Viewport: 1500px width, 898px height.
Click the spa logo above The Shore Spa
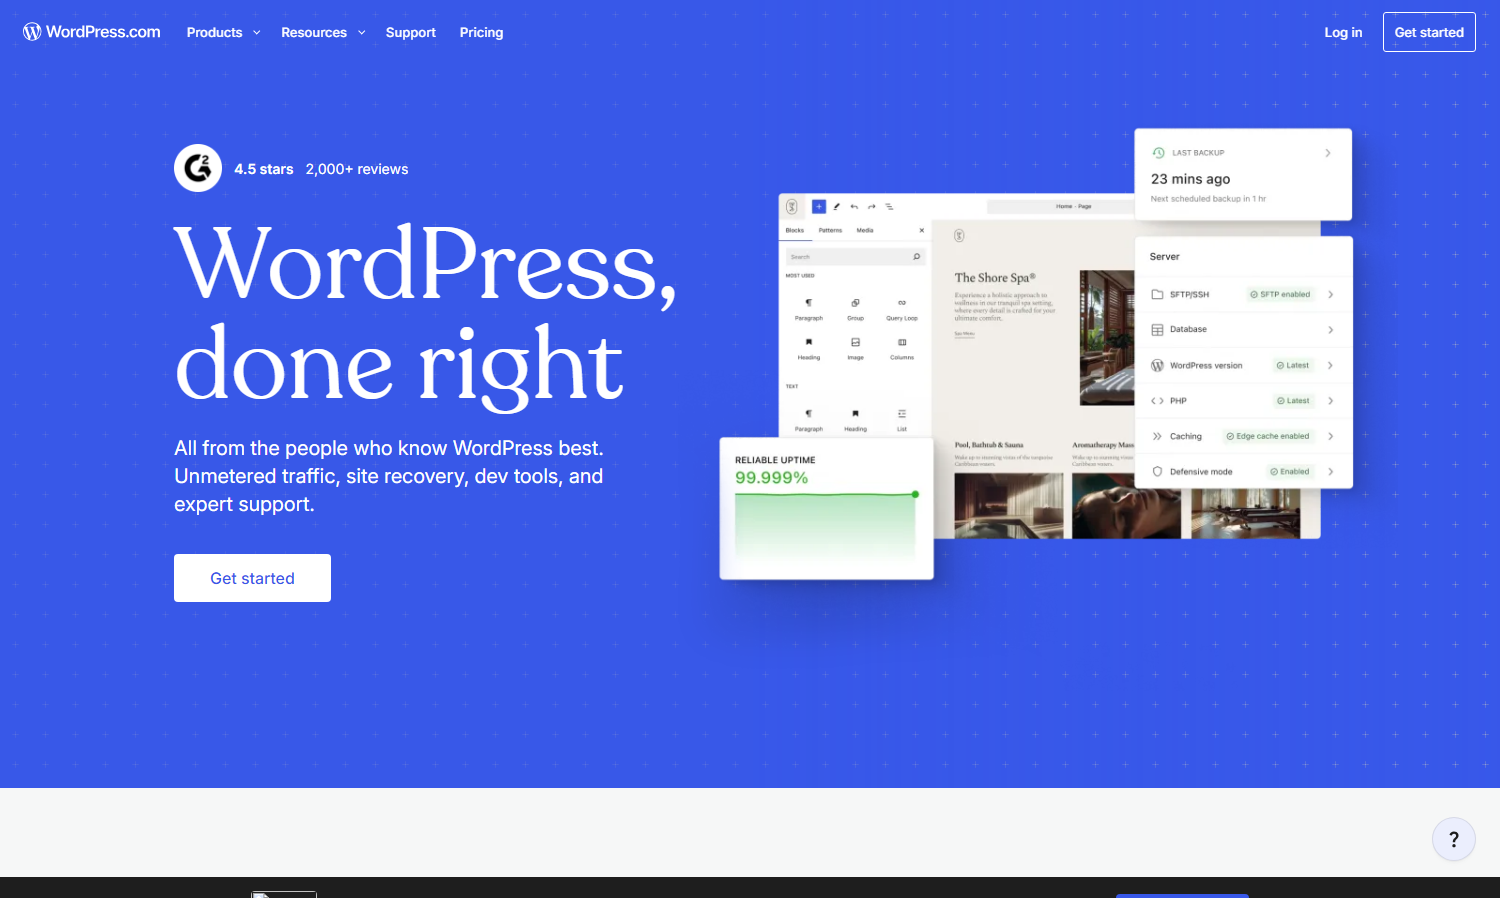click(959, 236)
